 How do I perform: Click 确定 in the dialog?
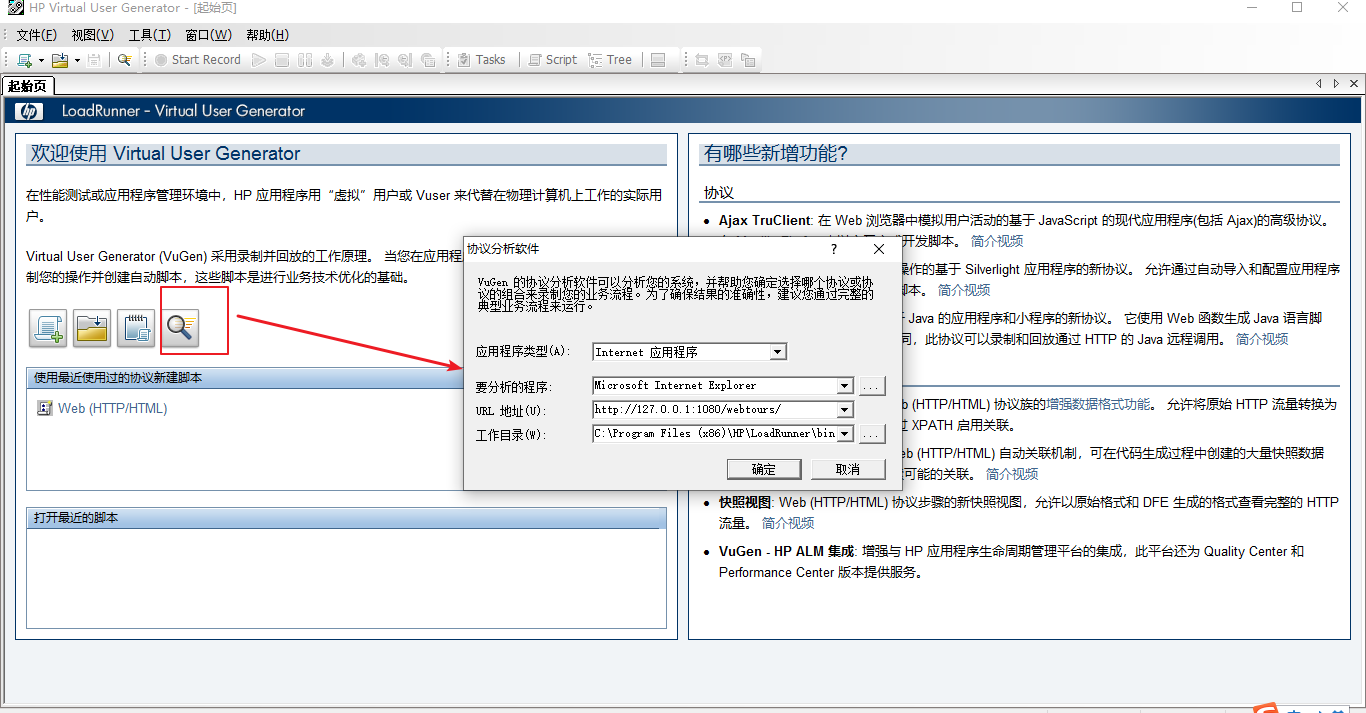tap(764, 469)
